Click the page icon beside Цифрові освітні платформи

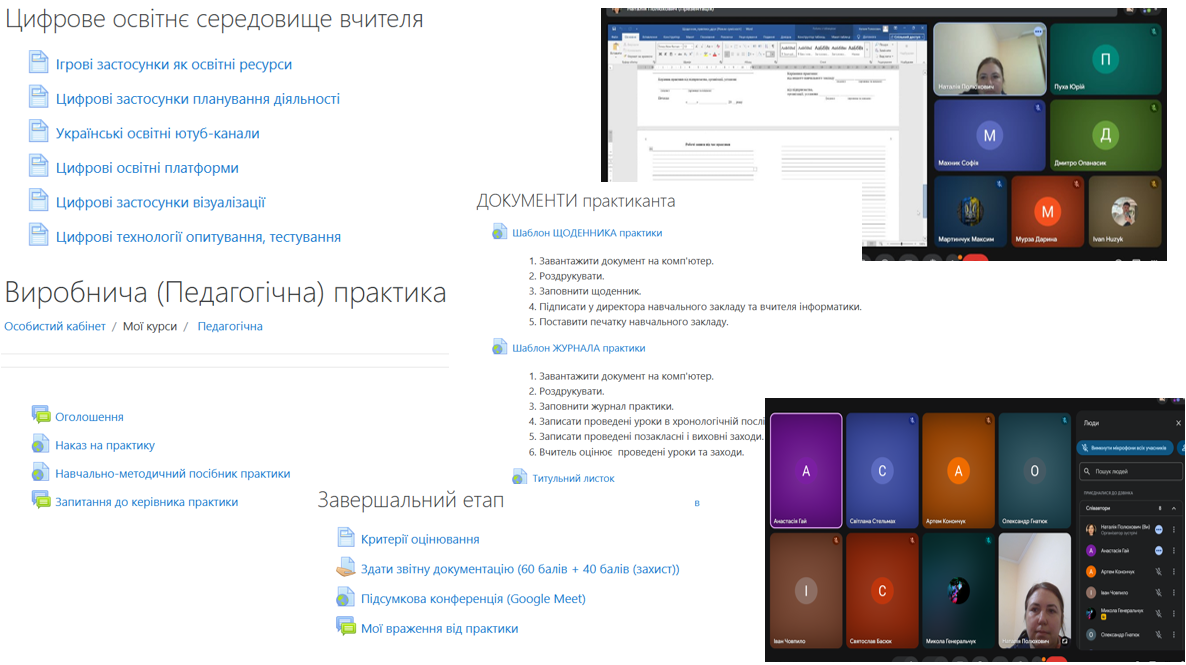38,166
